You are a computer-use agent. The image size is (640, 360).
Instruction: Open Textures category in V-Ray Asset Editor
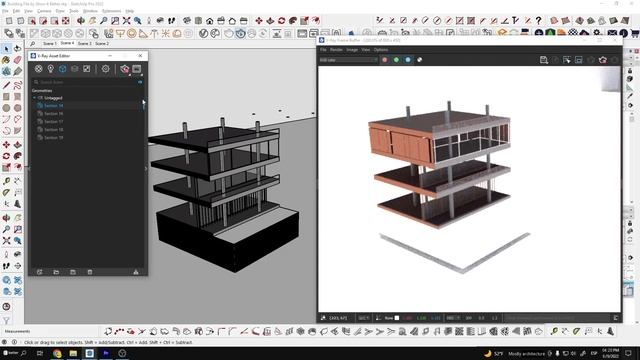point(87,69)
